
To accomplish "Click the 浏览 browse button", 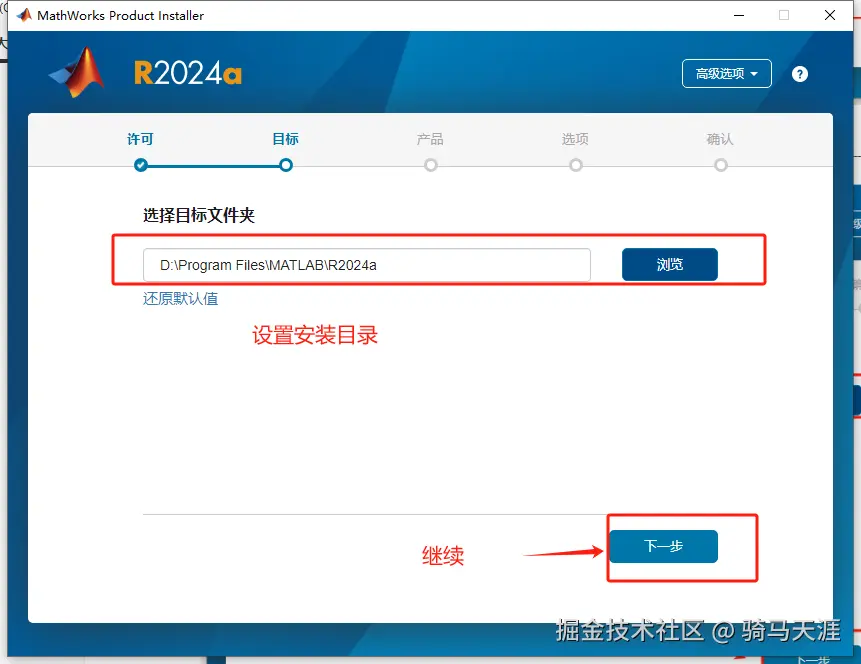I will 670,265.
